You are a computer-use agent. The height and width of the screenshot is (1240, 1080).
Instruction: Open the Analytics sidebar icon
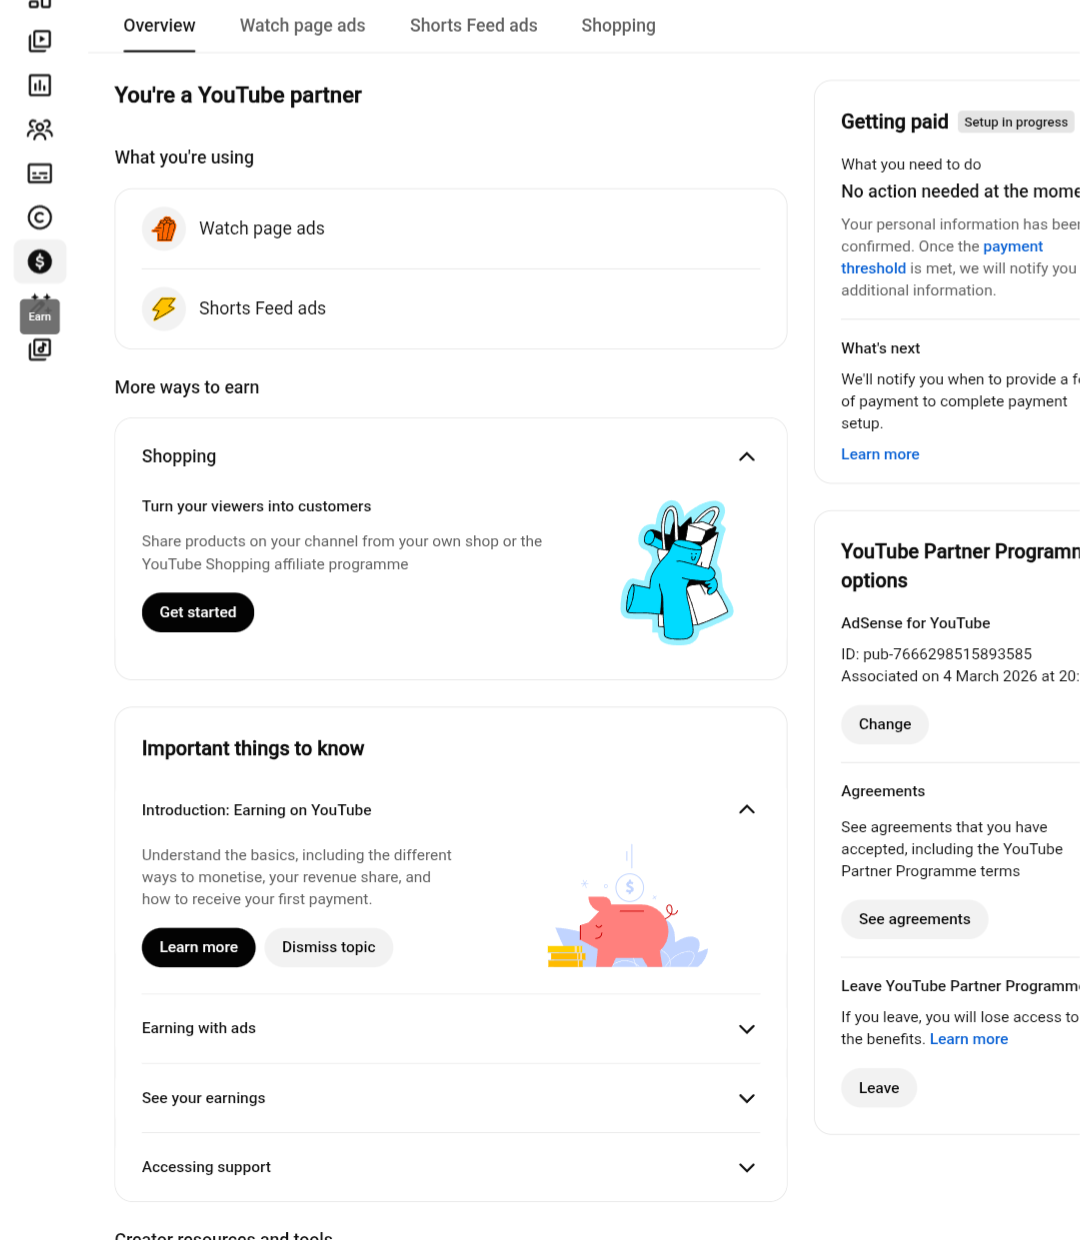[x=40, y=85]
